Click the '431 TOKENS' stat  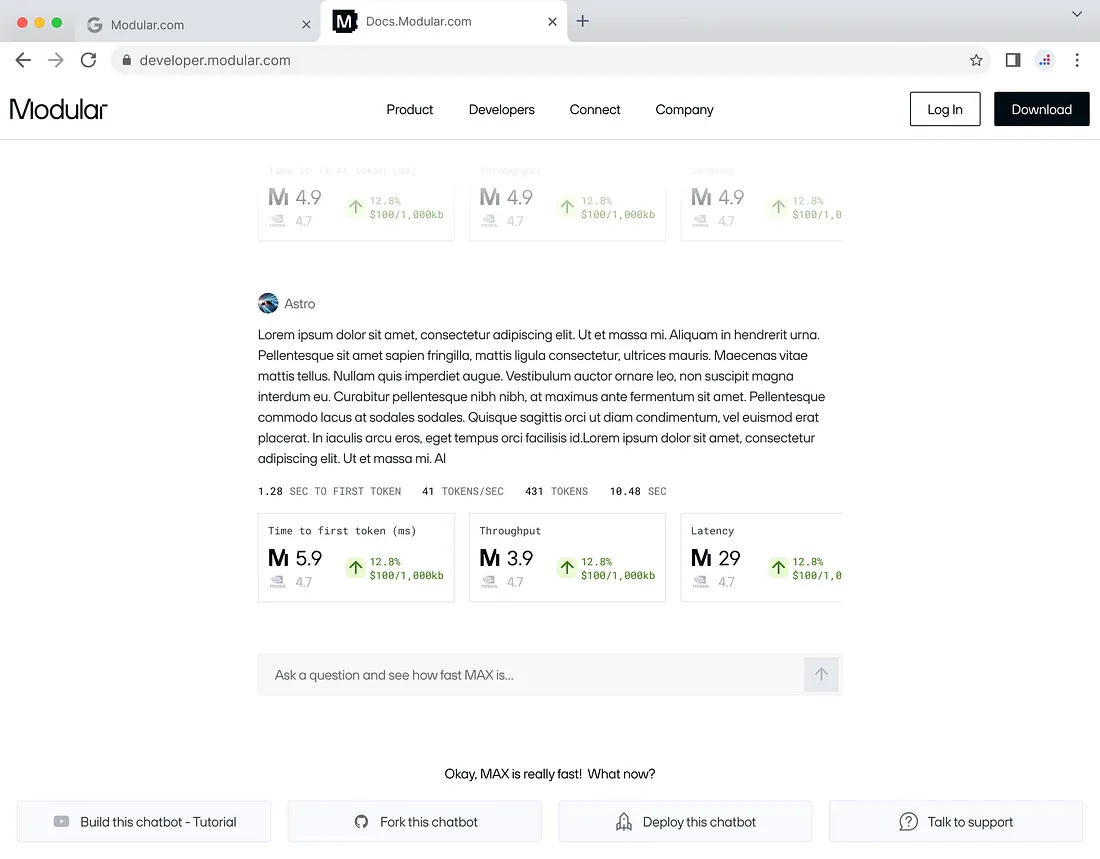tap(556, 491)
